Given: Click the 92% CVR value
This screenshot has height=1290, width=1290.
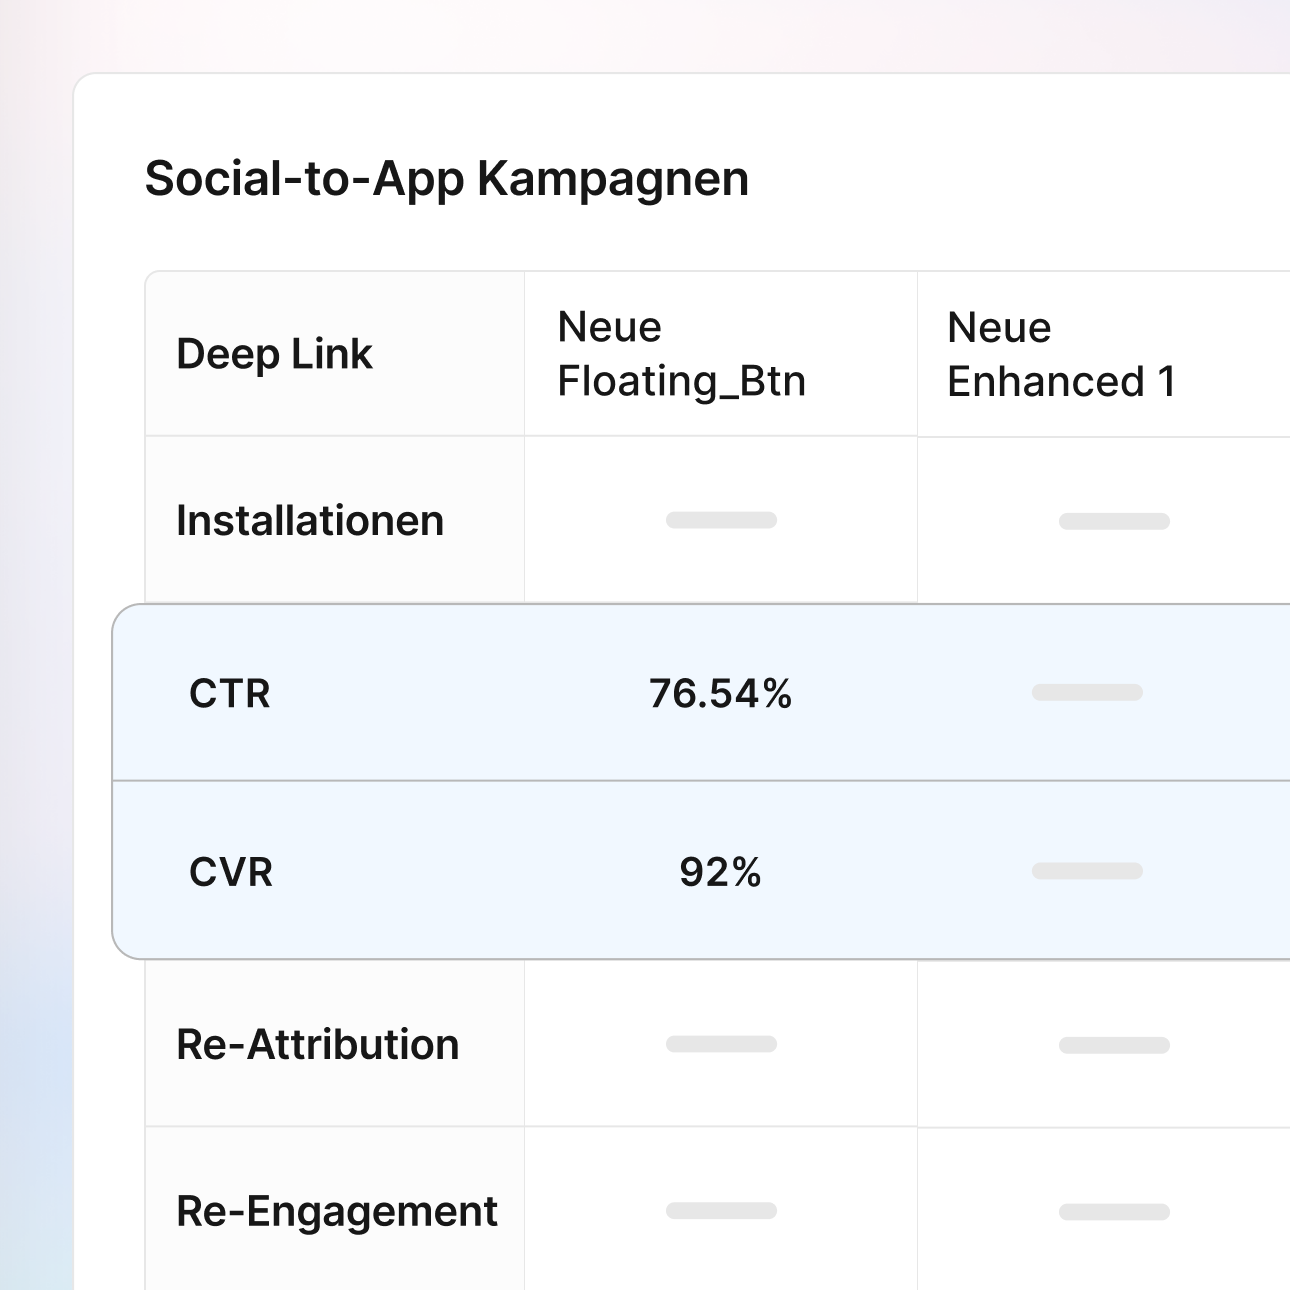Looking at the screenshot, I should 720,872.
